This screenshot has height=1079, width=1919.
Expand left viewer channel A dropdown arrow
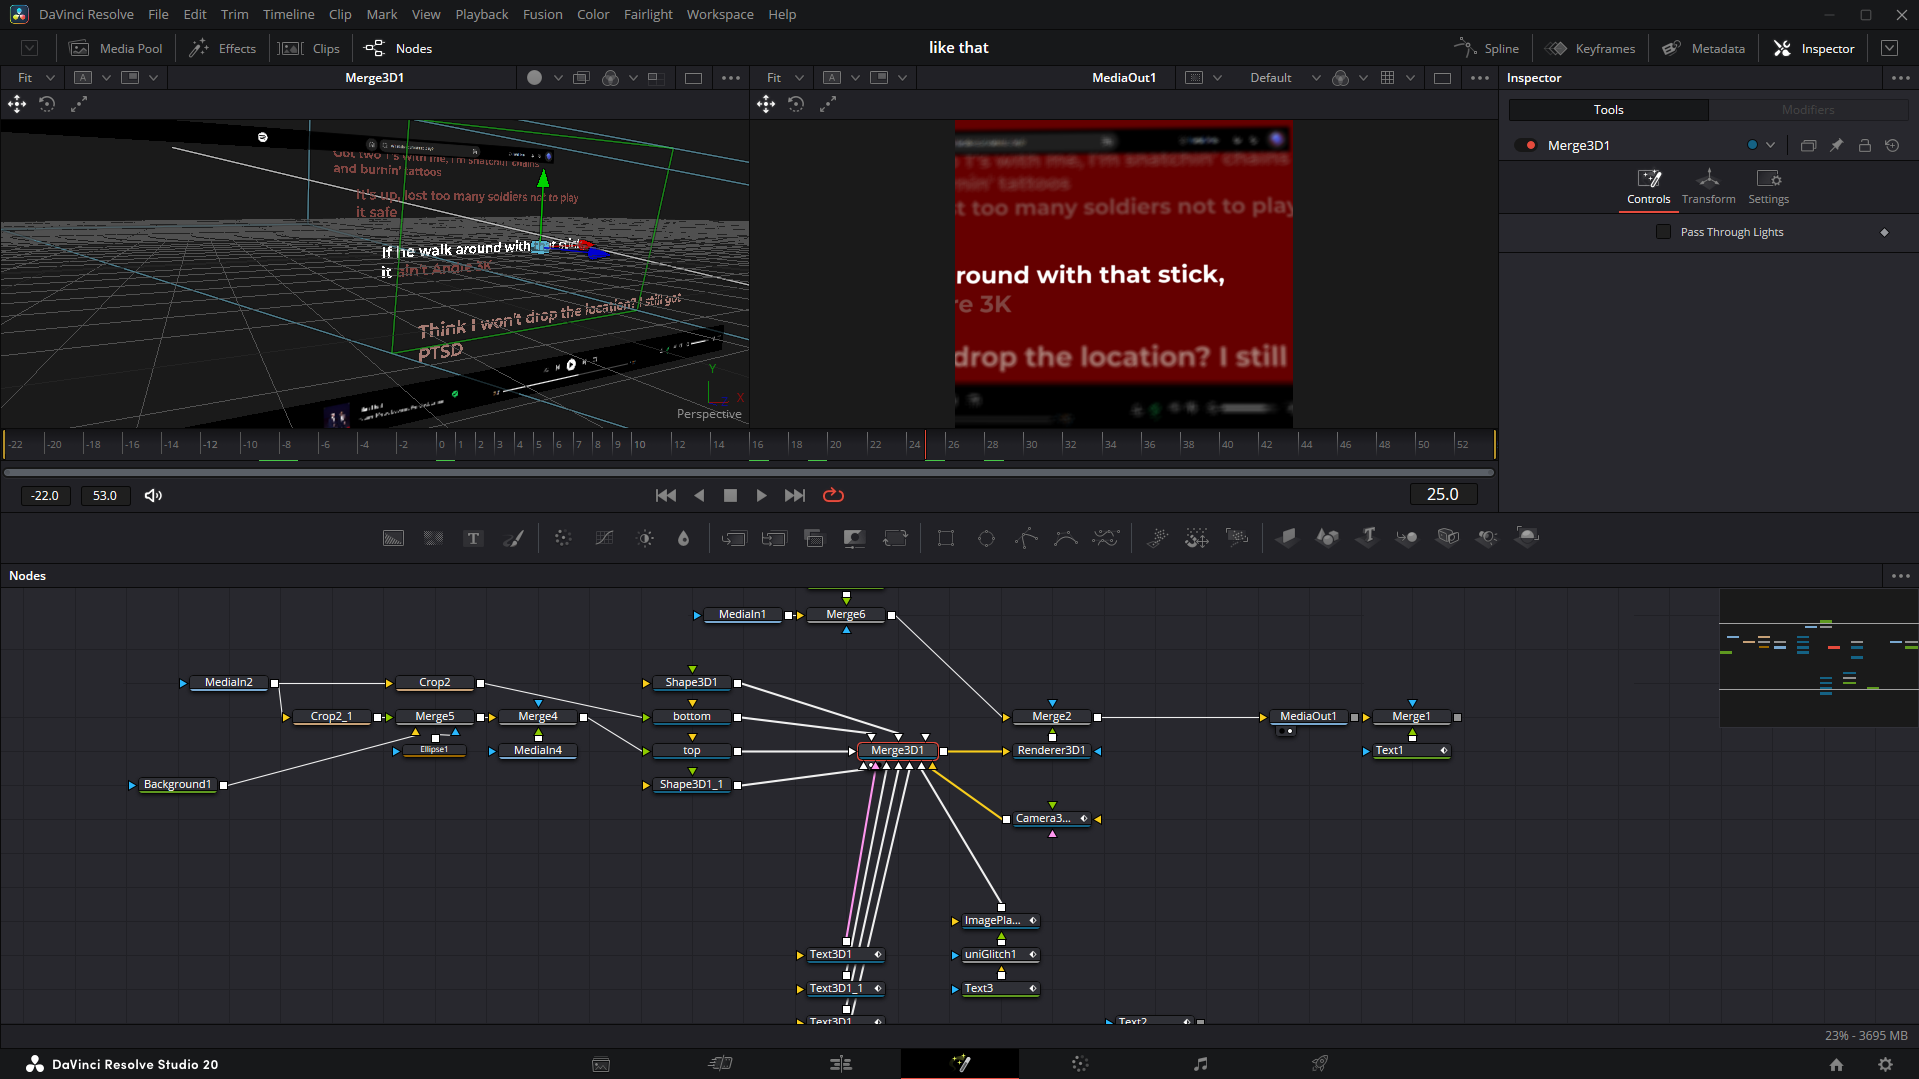(107, 77)
